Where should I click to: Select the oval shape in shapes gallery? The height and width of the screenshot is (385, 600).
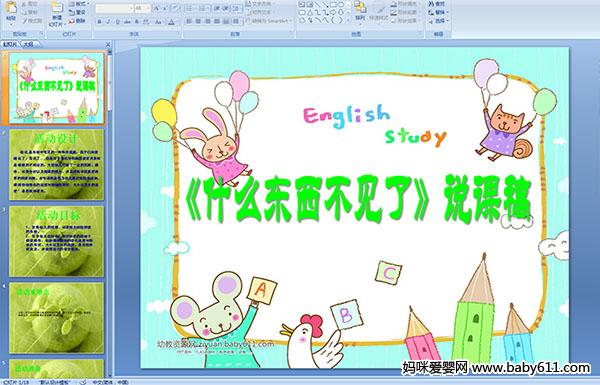[x=341, y=4]
